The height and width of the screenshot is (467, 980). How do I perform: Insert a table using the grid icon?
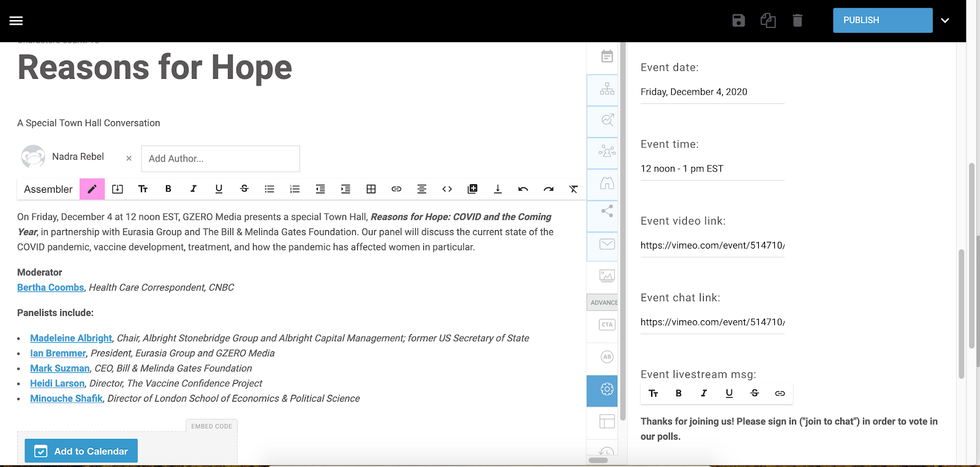tap(371, 189)
